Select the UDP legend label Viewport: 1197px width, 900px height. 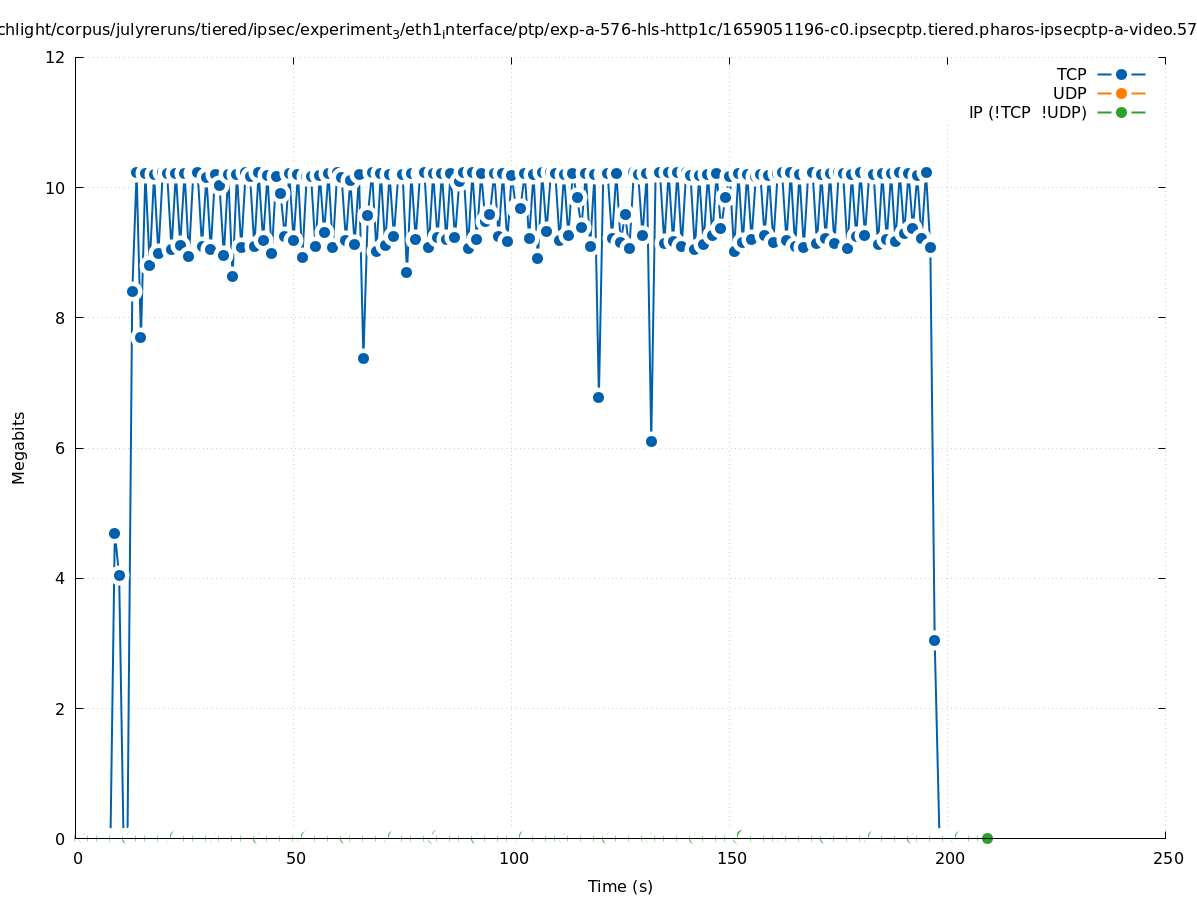(x=1069, y=93)
